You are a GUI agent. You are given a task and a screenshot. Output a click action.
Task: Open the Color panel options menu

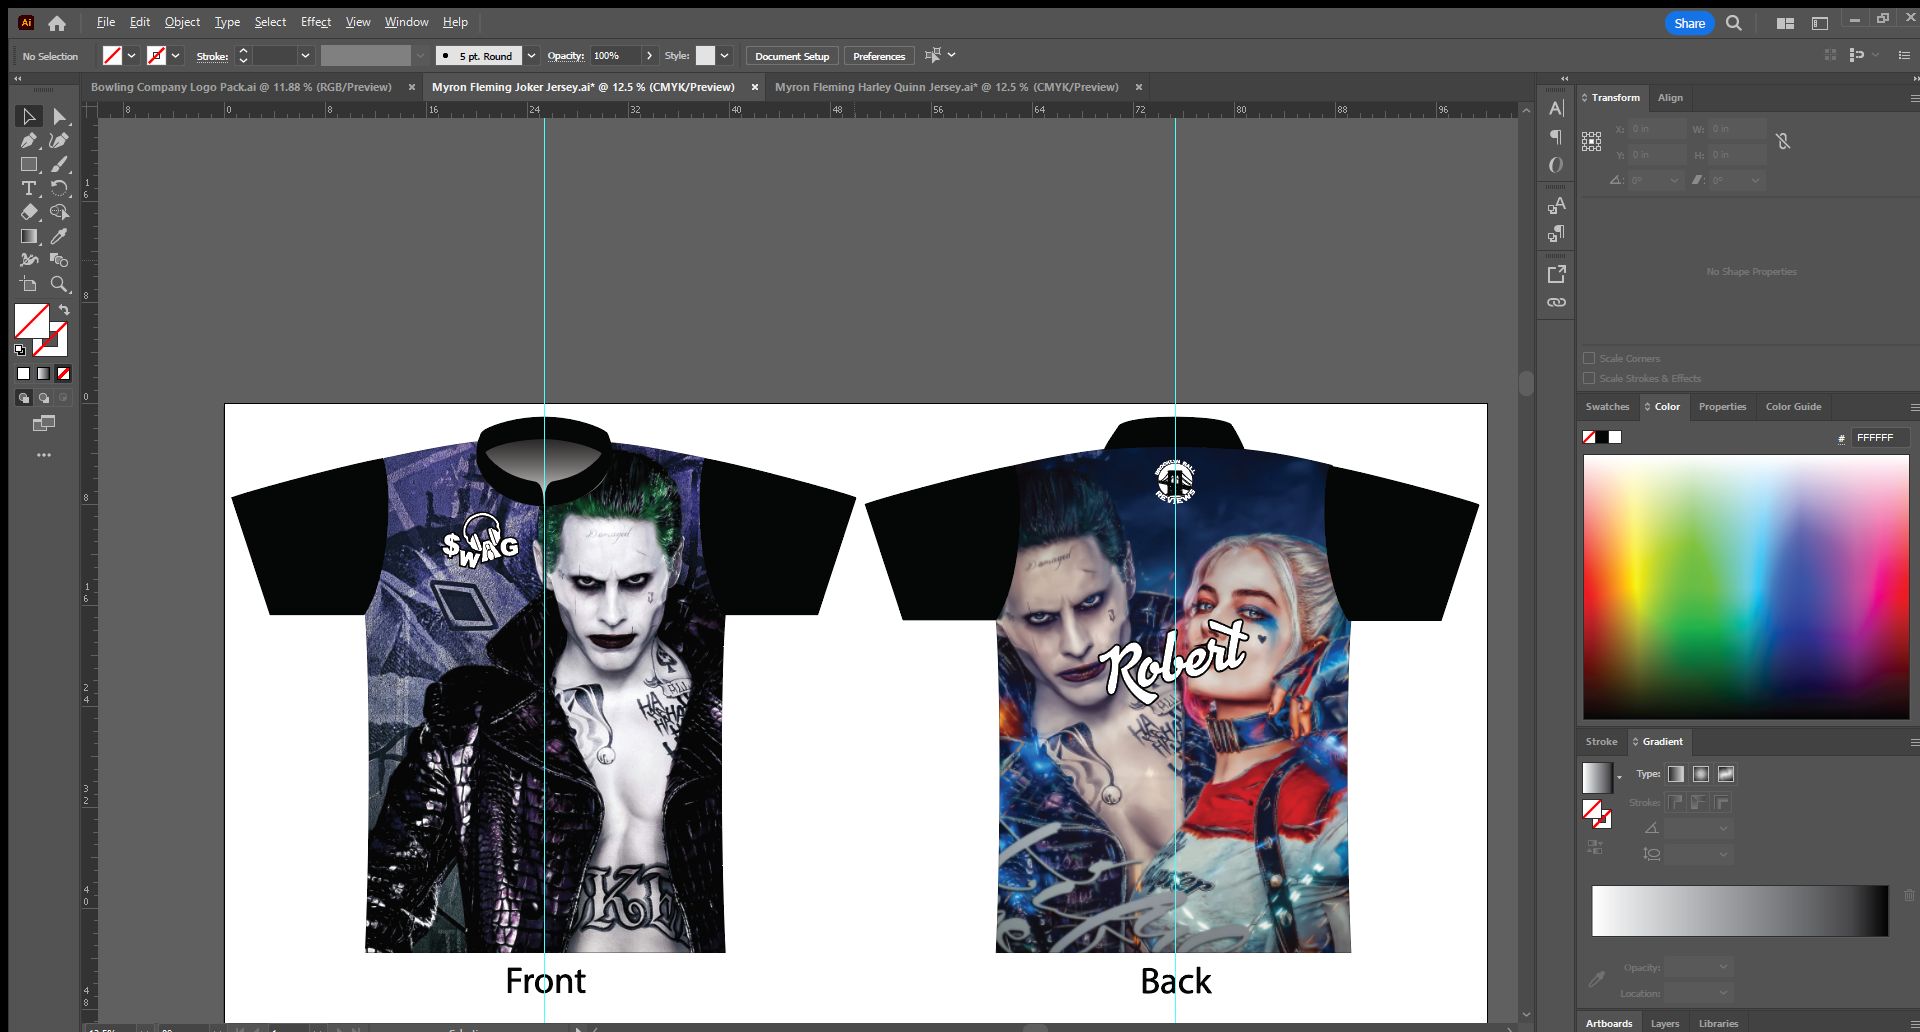(1914, 407)
